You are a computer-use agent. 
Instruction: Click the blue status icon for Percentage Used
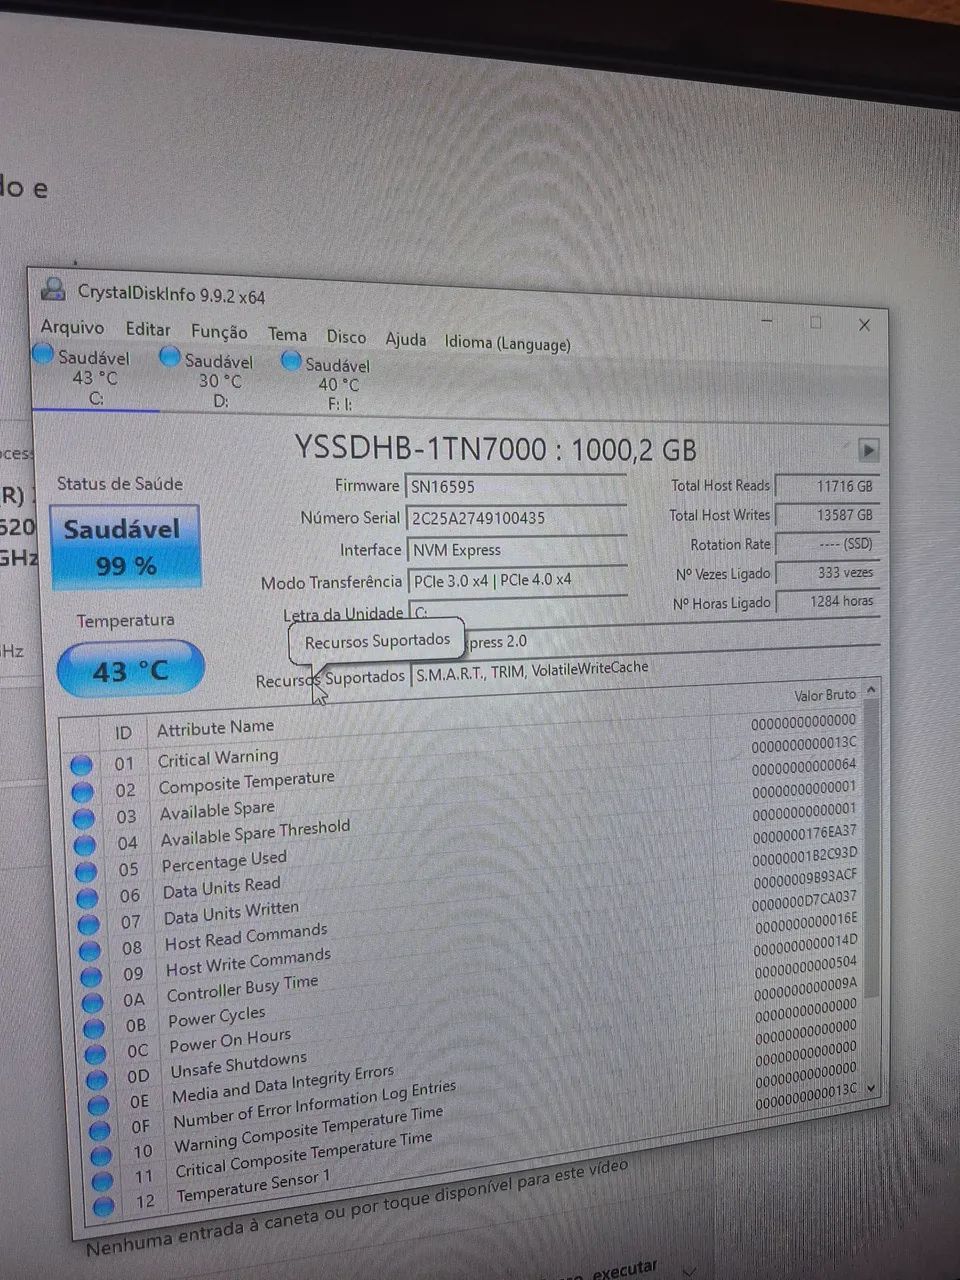point(86,871)
